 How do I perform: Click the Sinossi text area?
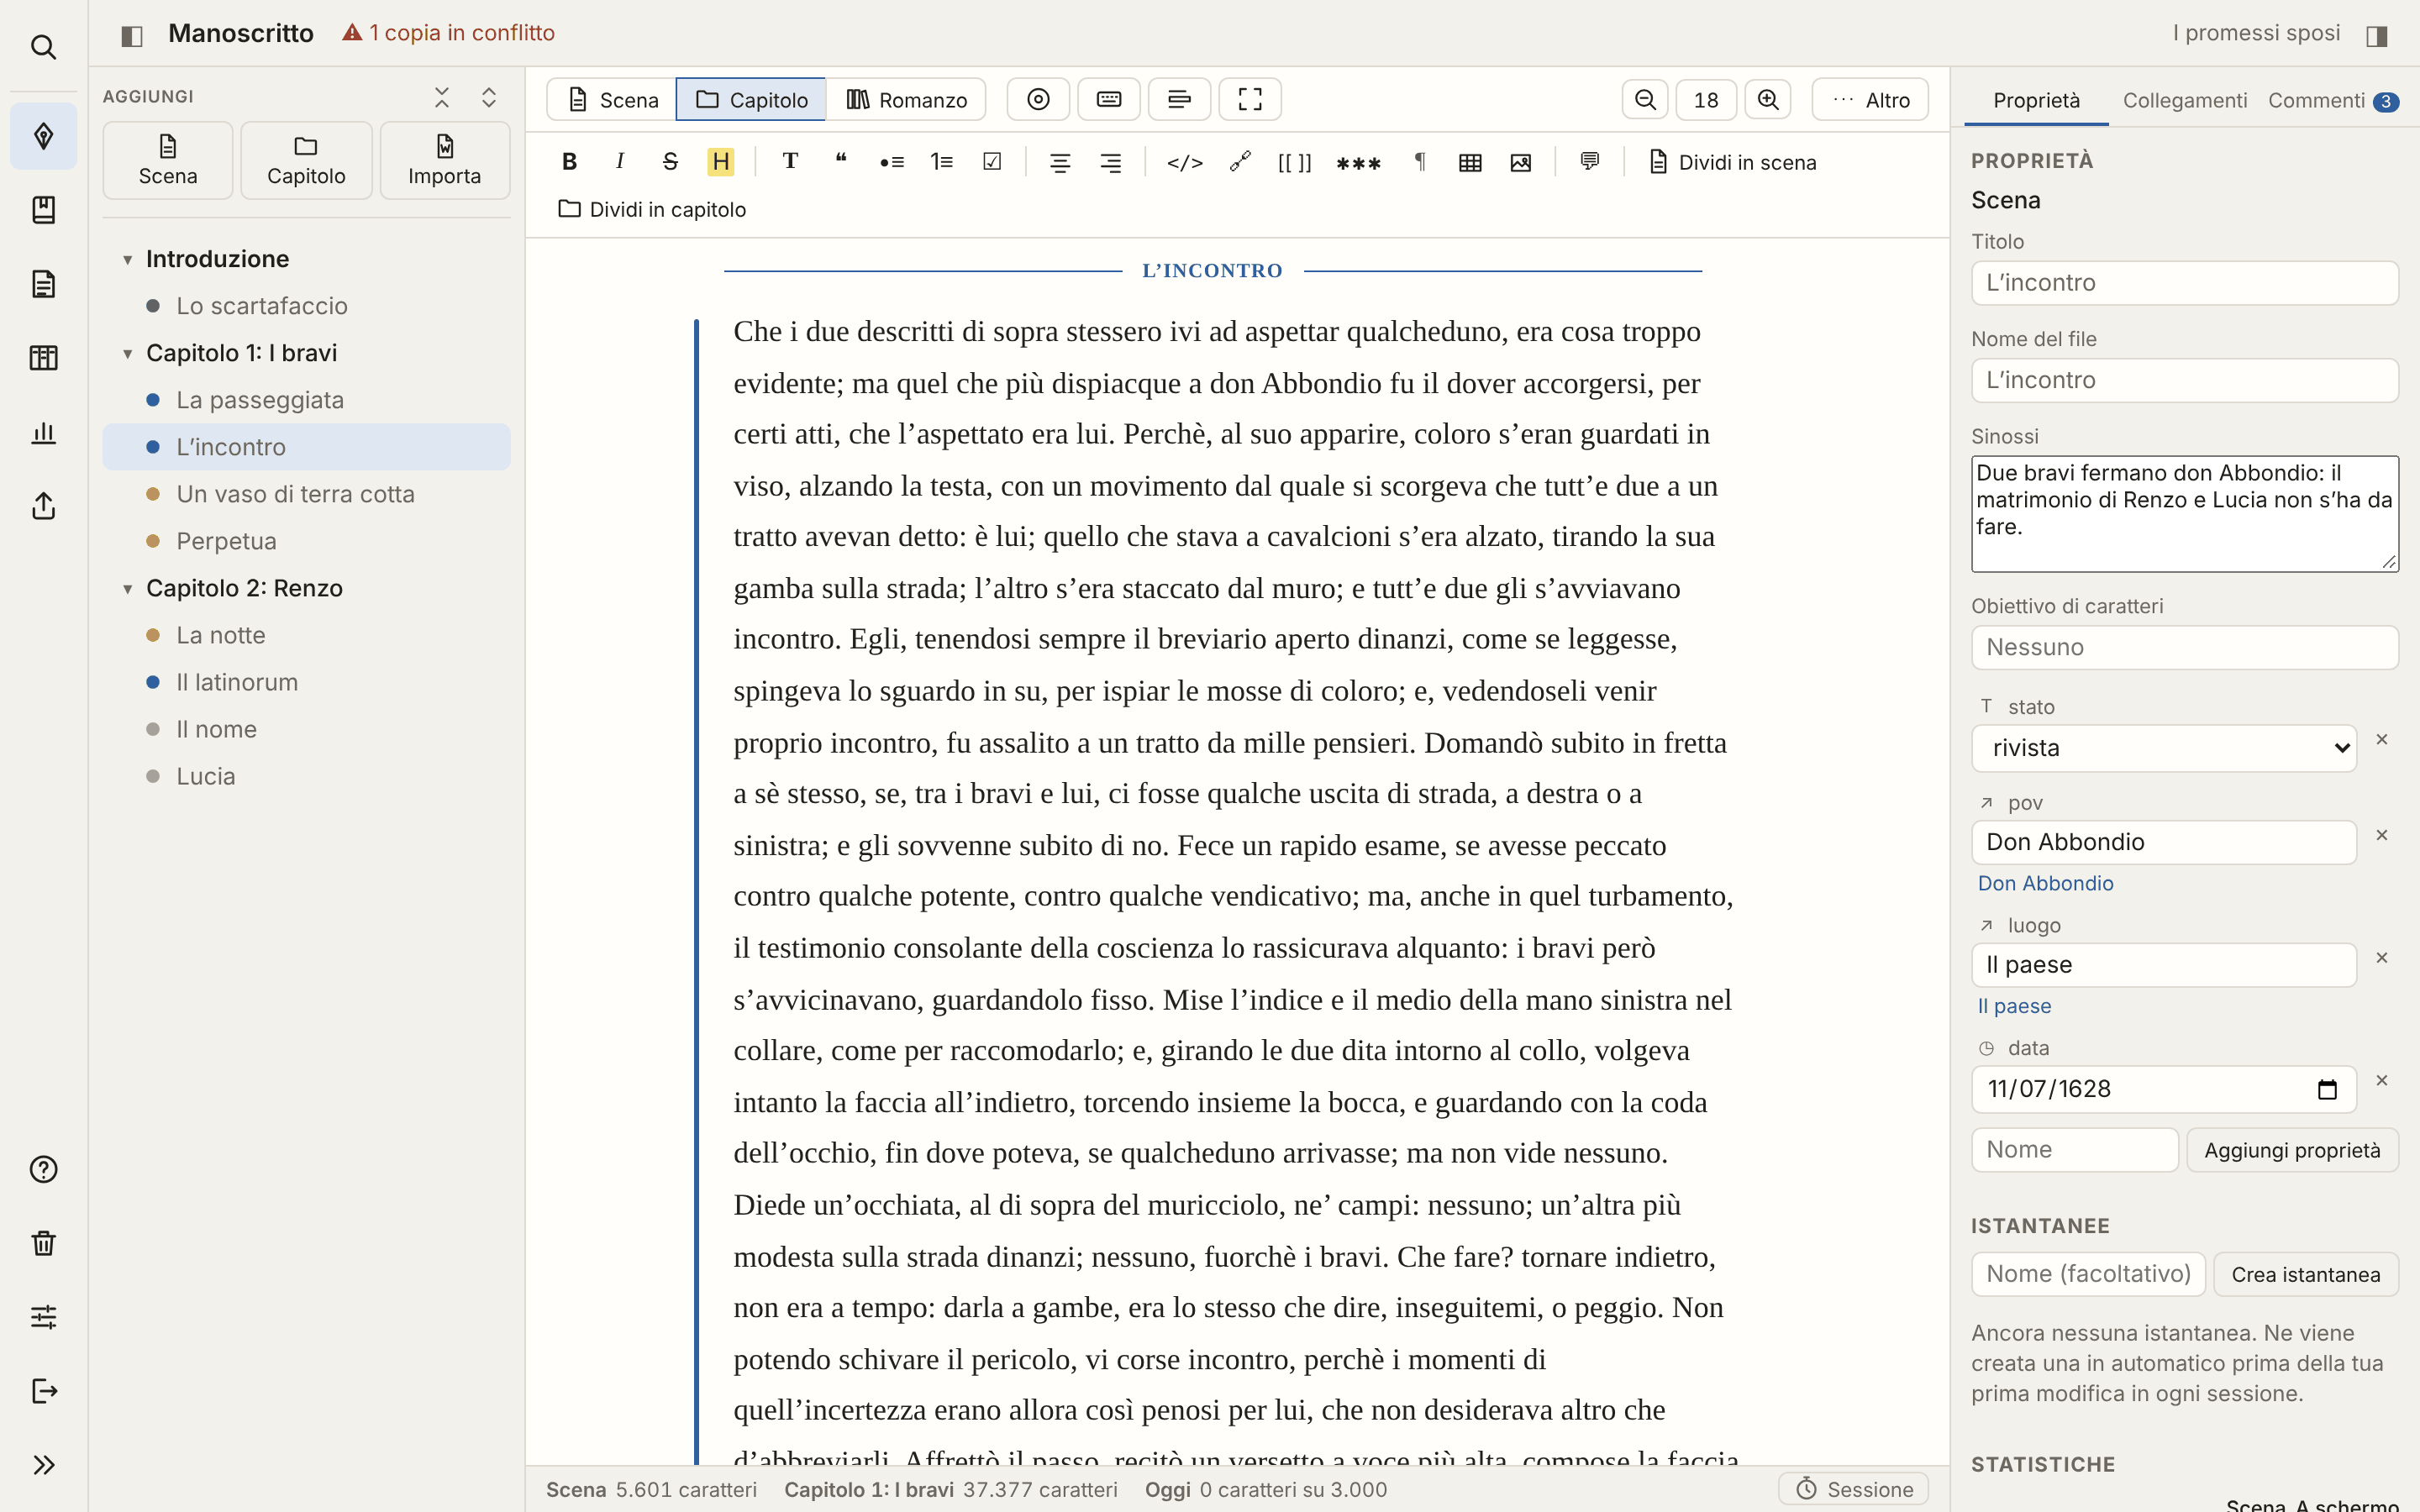2184,514
